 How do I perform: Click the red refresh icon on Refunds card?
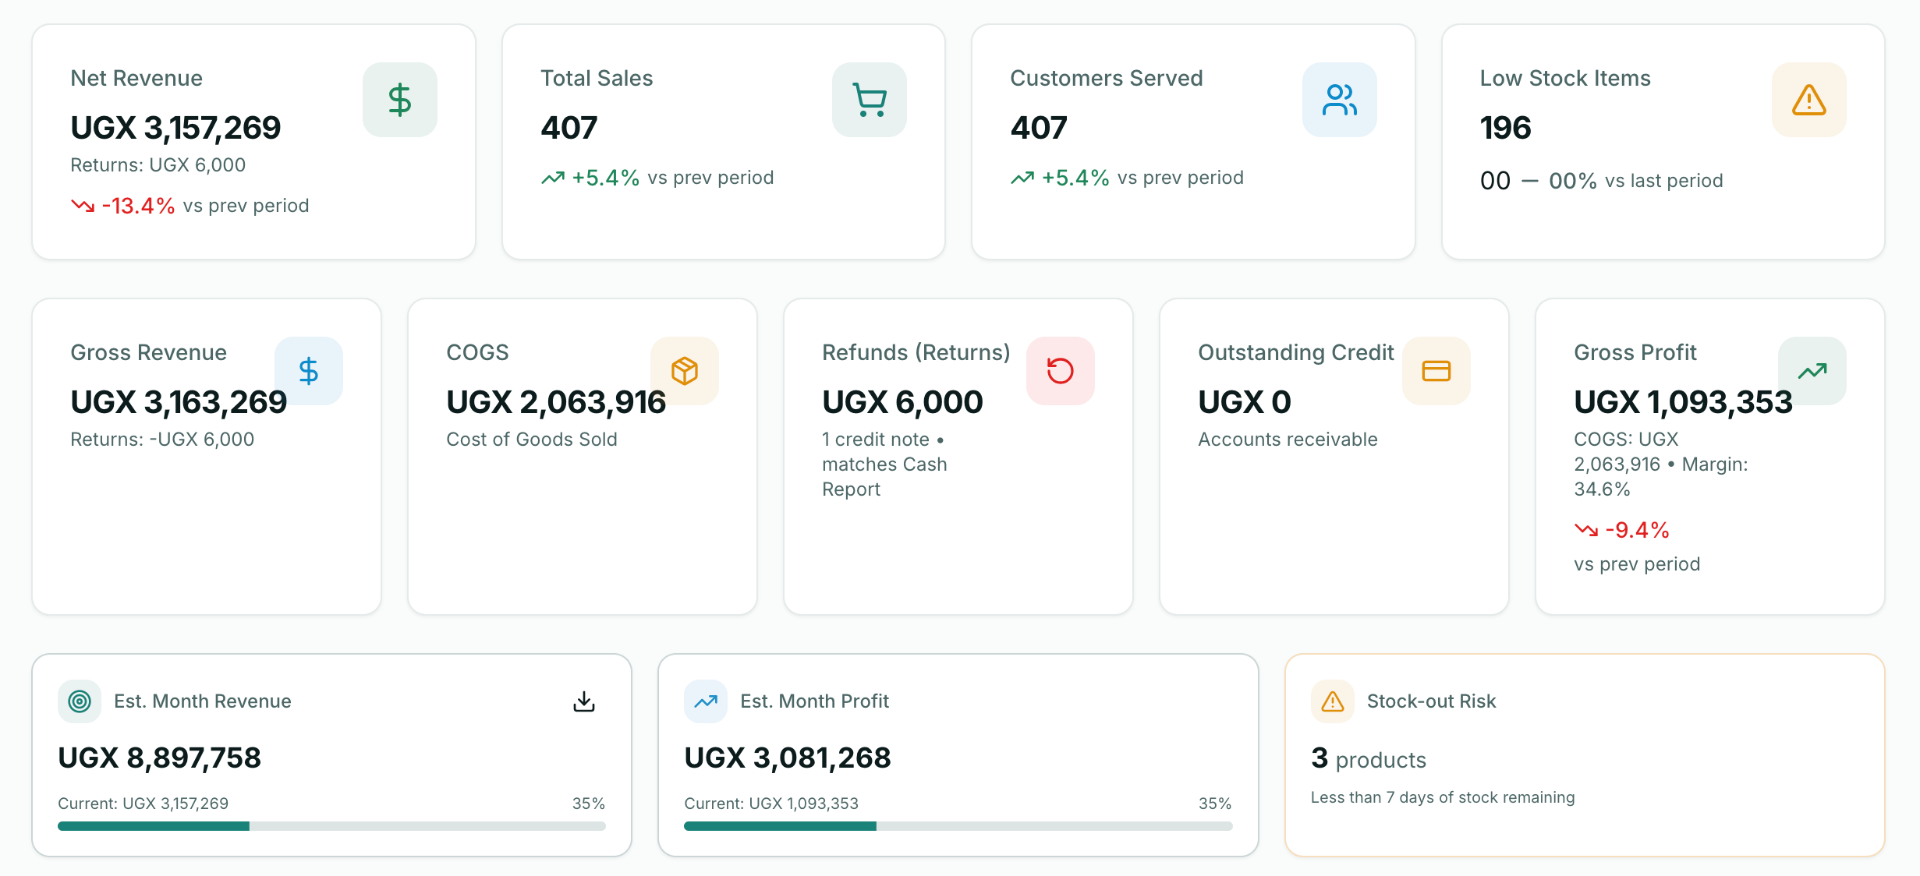(1061, 371)
